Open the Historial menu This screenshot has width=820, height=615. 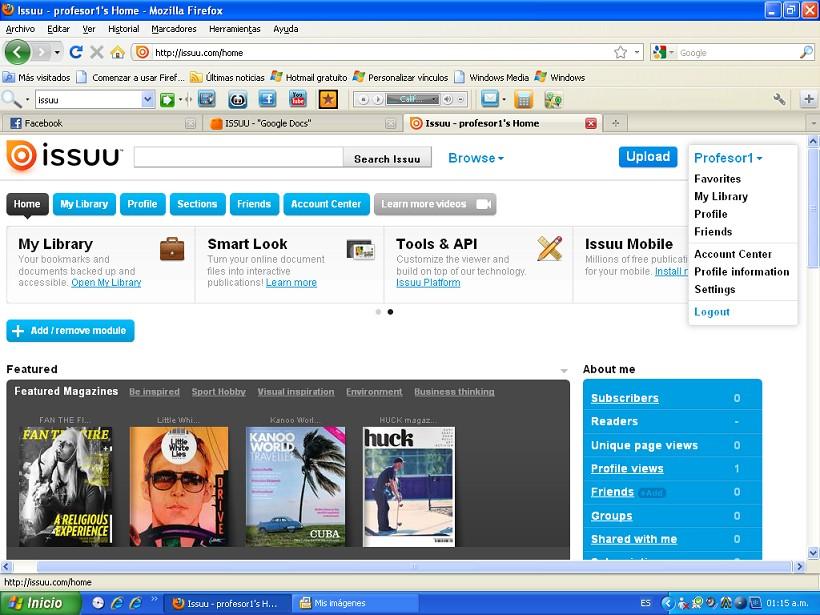[123, 29]
